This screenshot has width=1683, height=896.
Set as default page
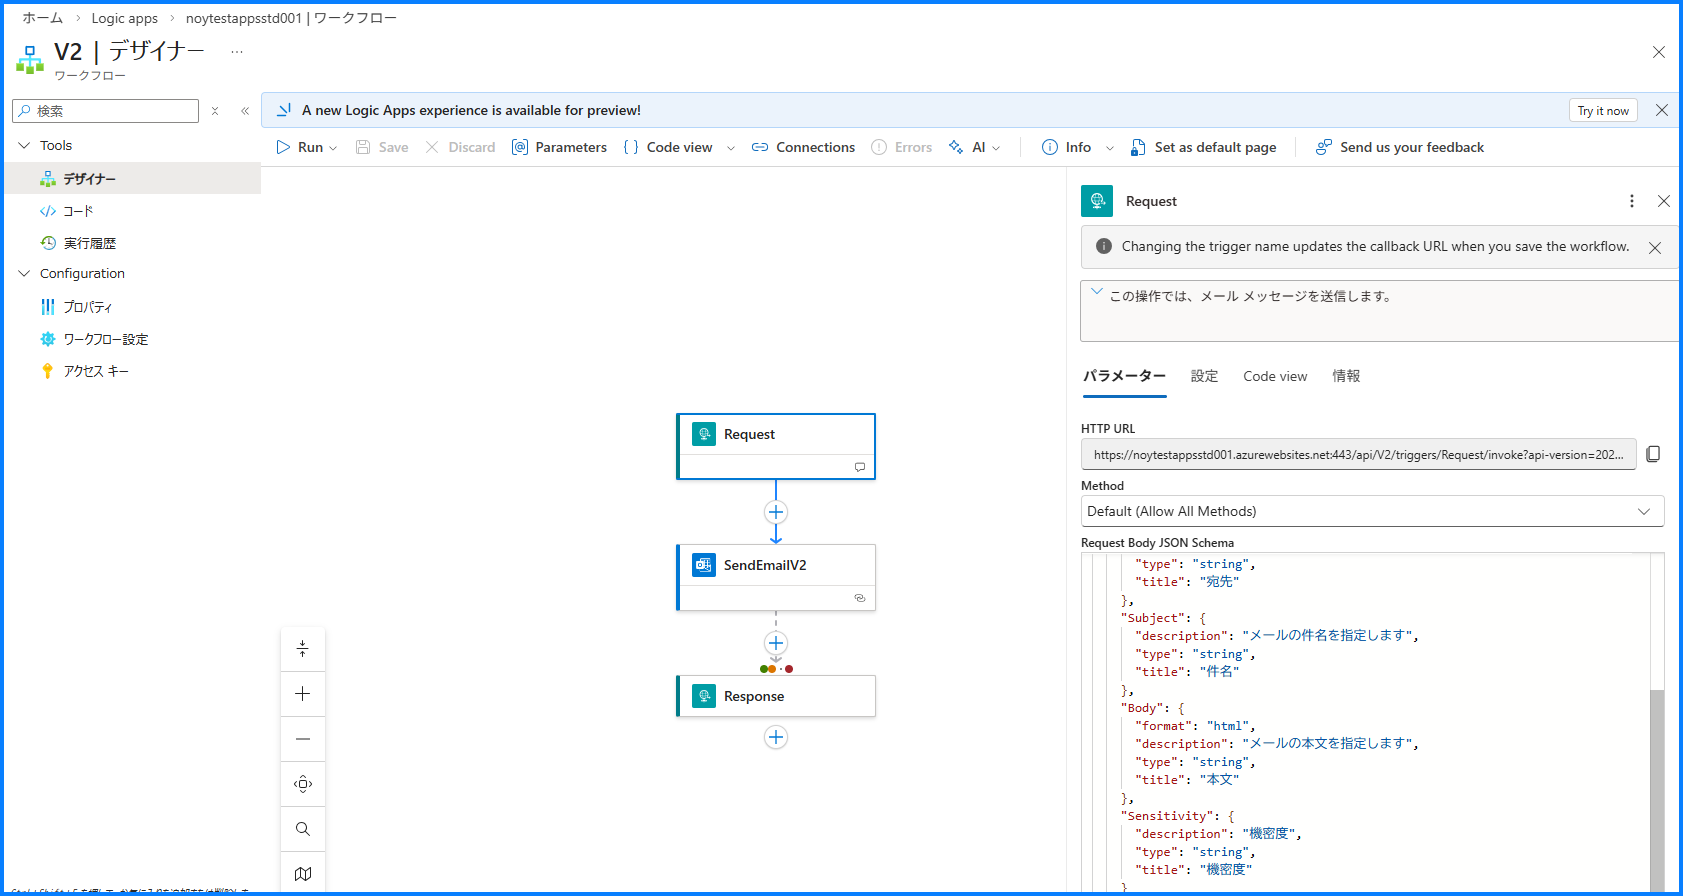(x=1203, y=147)
